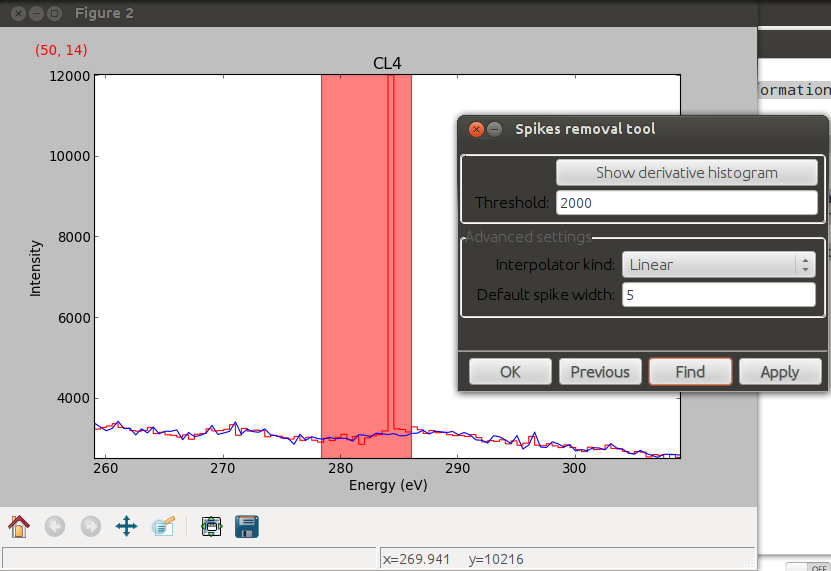
Task: Click the forward arrow for next view
Action: tap(90, 526)
